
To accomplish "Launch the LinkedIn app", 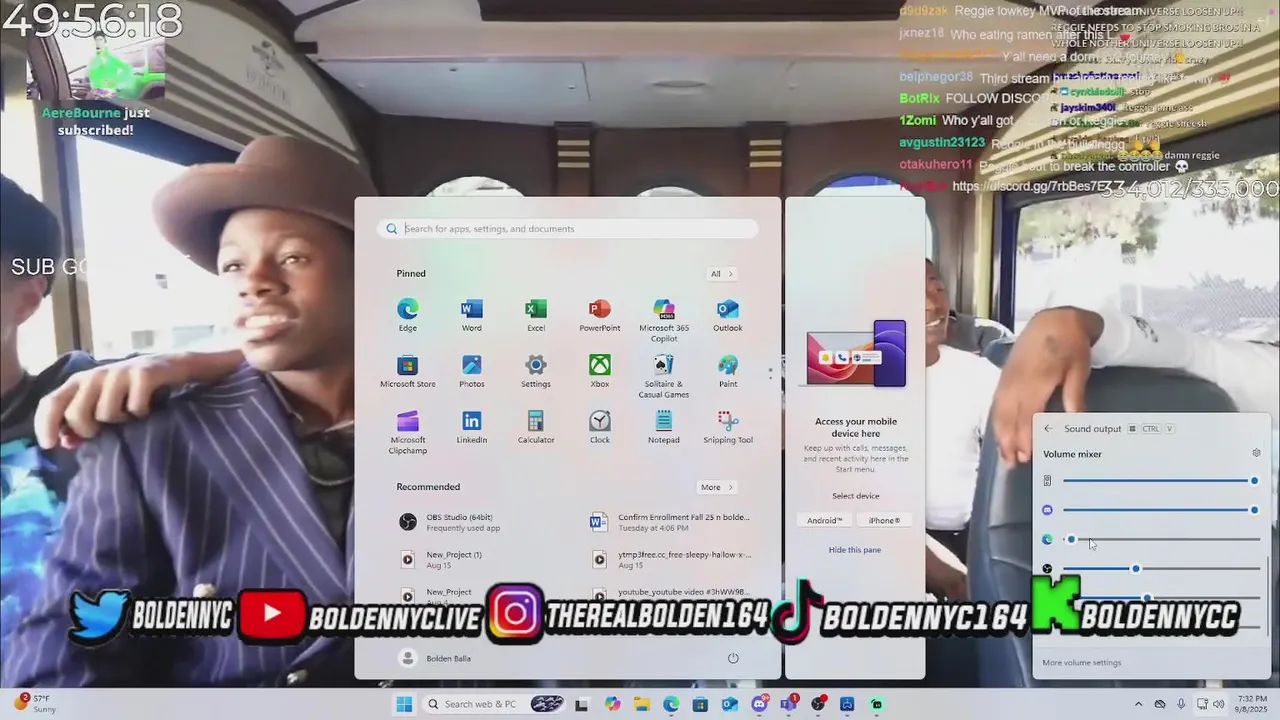I will [x=471, y=427].
